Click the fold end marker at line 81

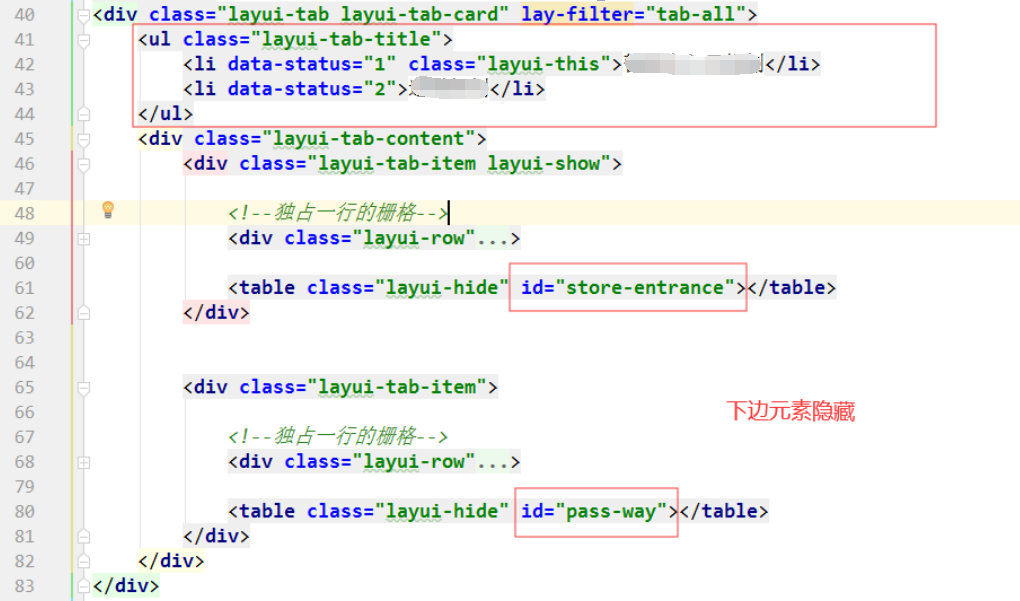tap(84, 537)
